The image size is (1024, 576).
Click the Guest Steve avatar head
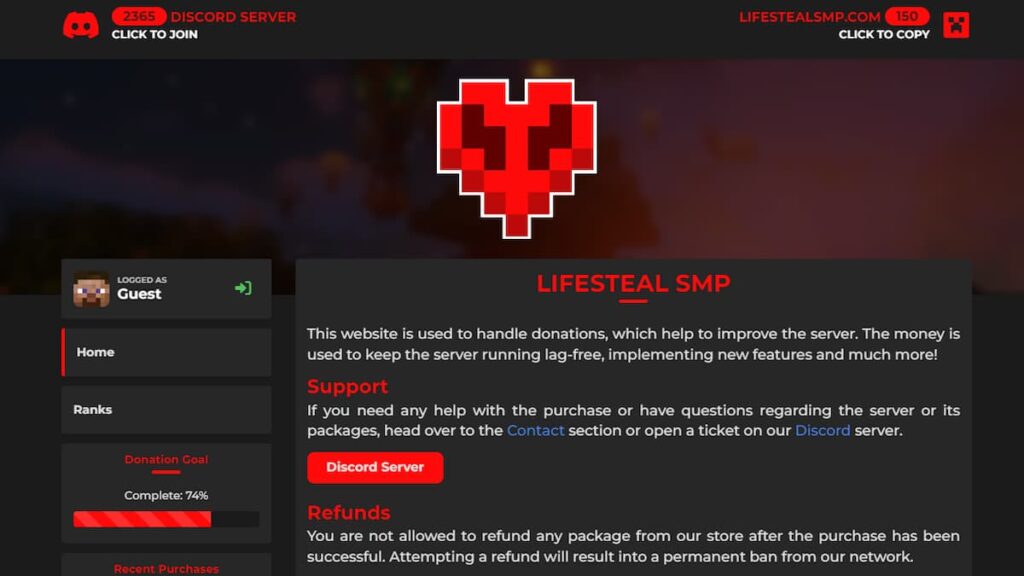[x=91, y=289]
